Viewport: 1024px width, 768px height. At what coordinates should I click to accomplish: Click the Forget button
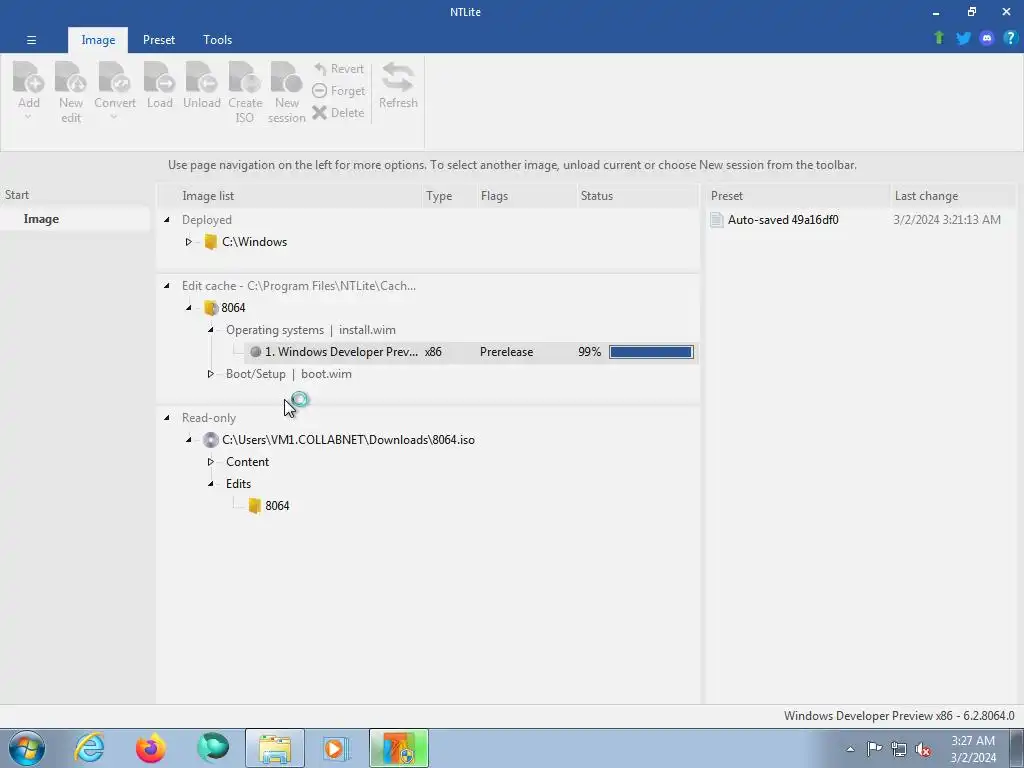click(338, 91)
